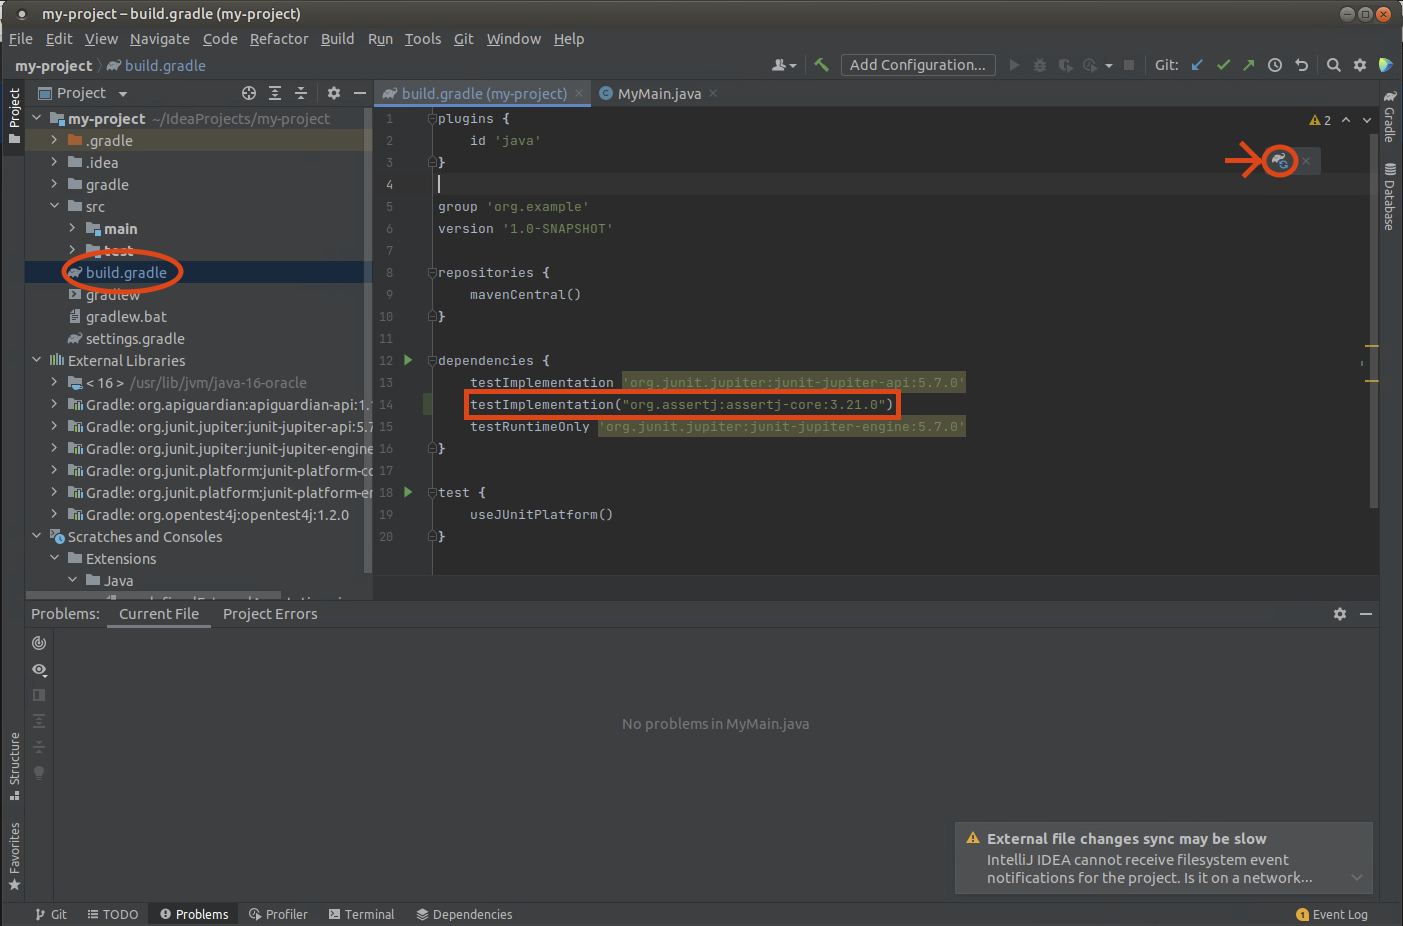This screenshot has height=926, width=1403.
Task: Open Project panel gear options
Action: 334,93
